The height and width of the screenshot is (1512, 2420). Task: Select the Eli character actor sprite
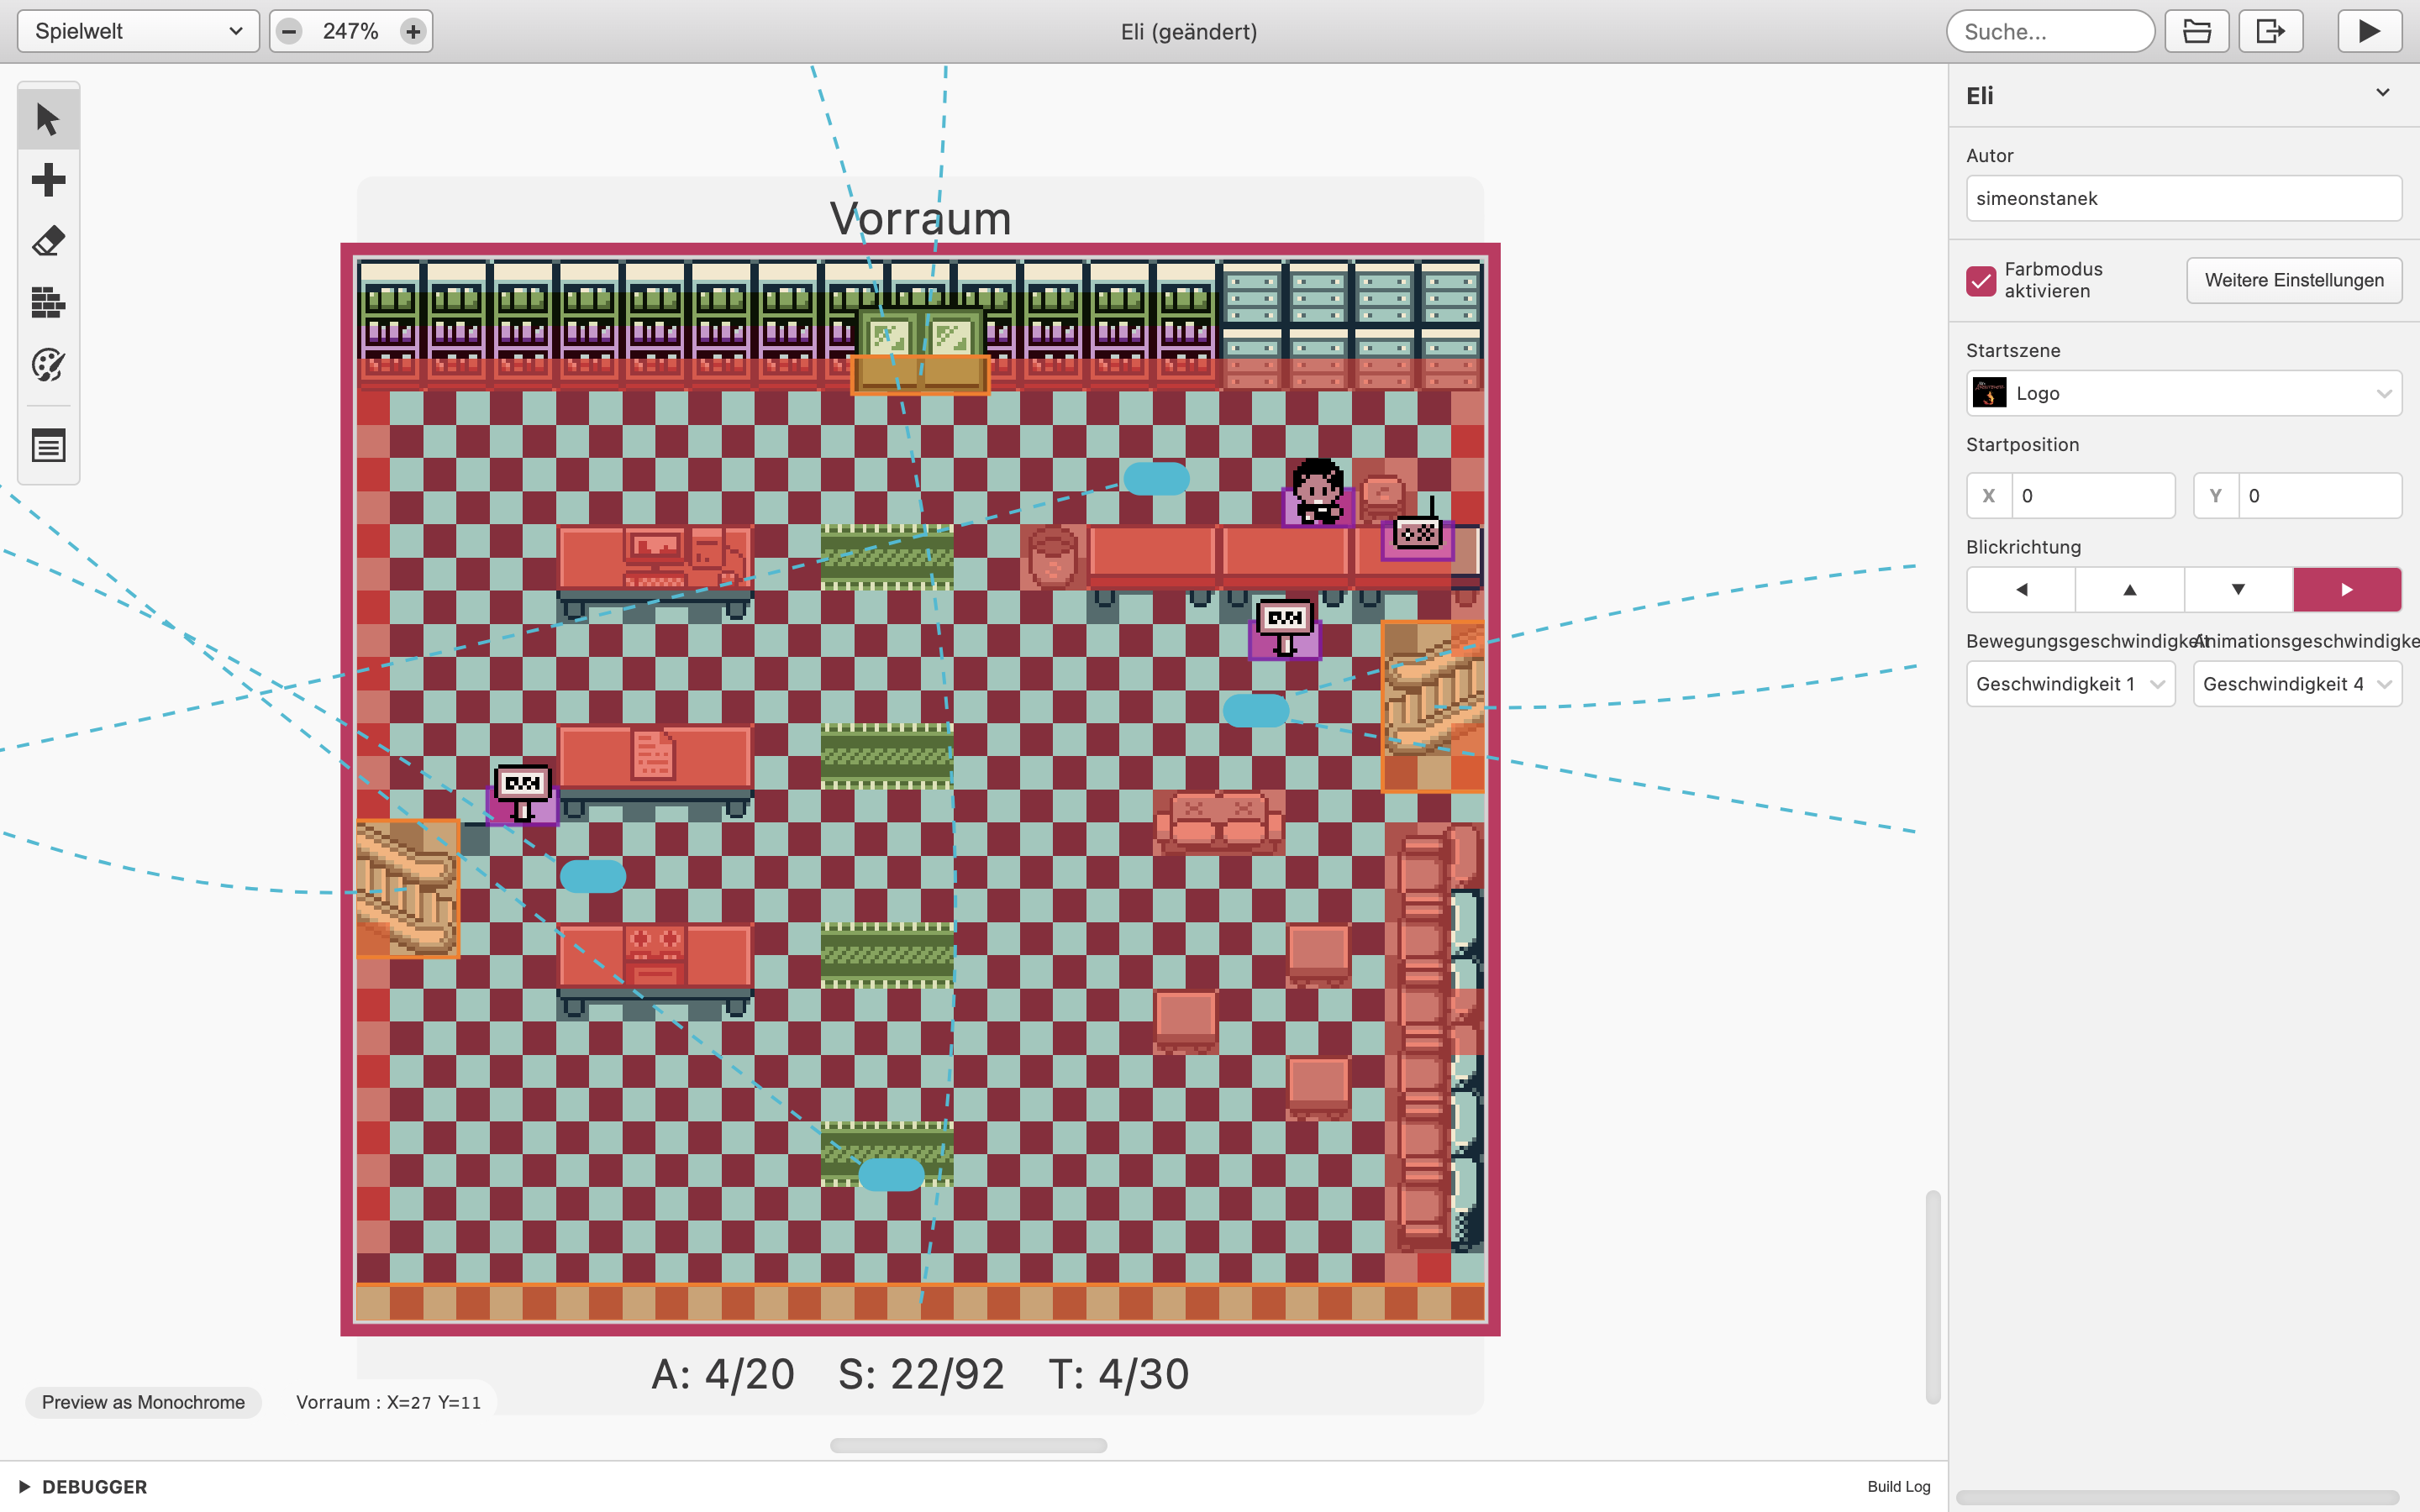(x=1318, y=491)
